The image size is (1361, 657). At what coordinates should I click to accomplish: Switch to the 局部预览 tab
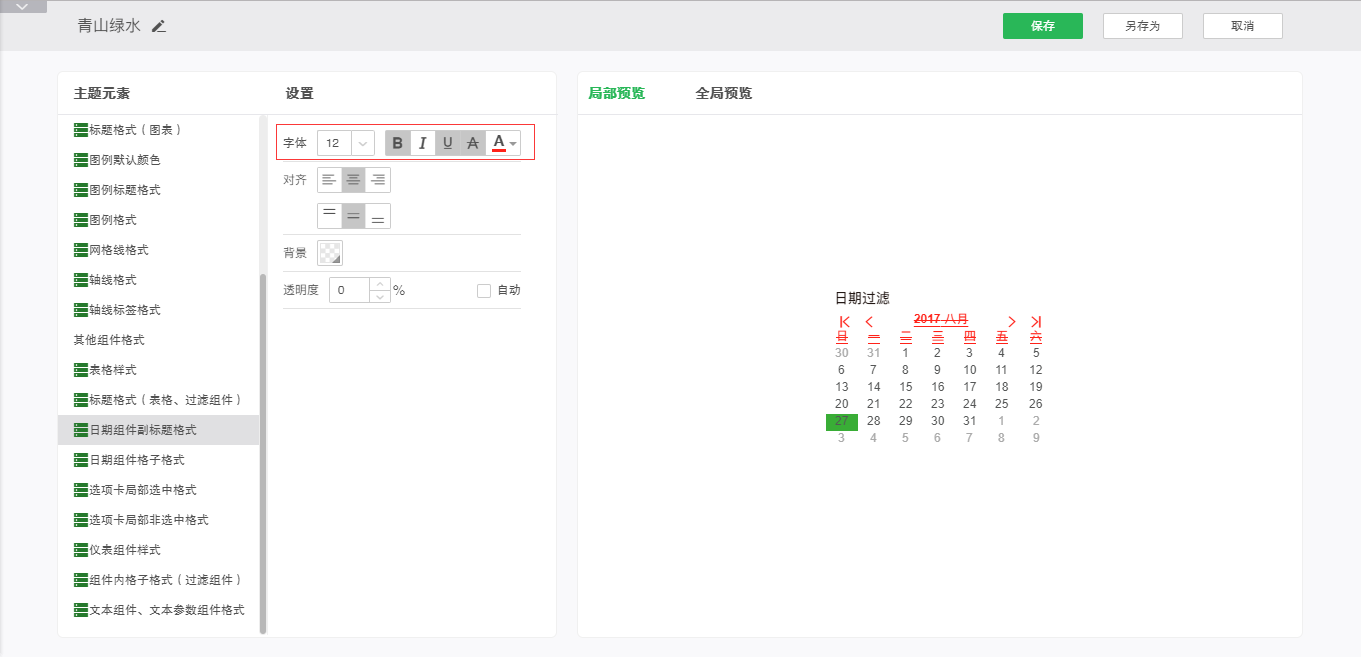click(616, 94)
